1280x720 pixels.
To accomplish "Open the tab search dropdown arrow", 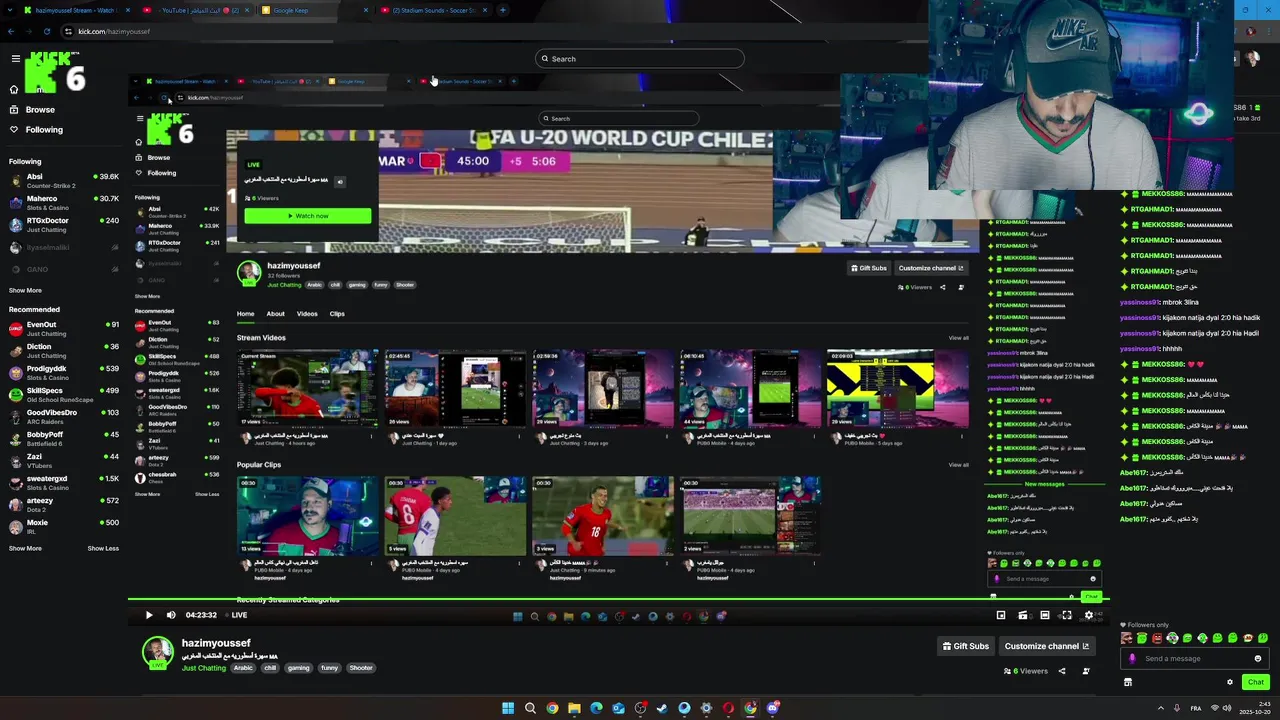I will pyautogui.click(x=10, y=10).
